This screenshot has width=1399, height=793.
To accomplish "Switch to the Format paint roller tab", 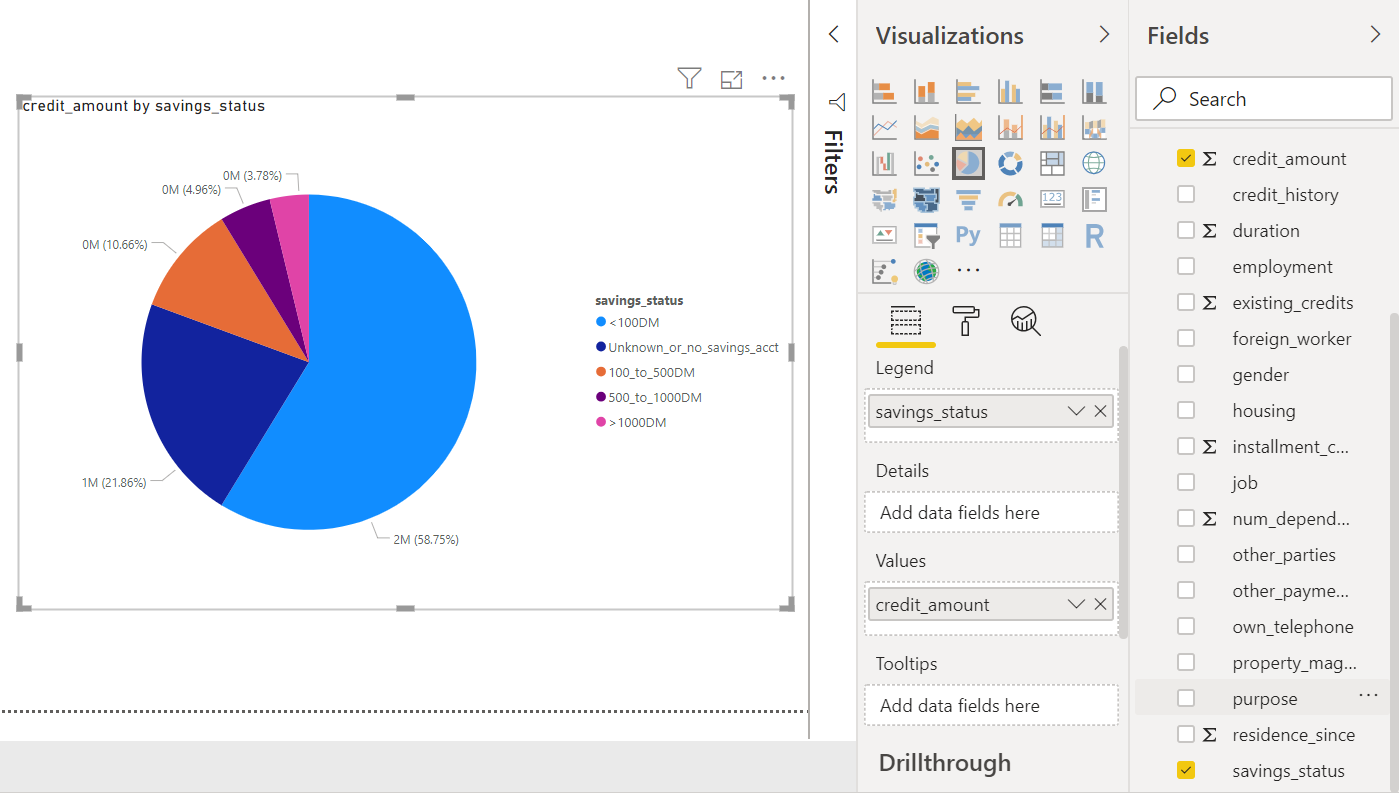I will (x=965, y=321).
